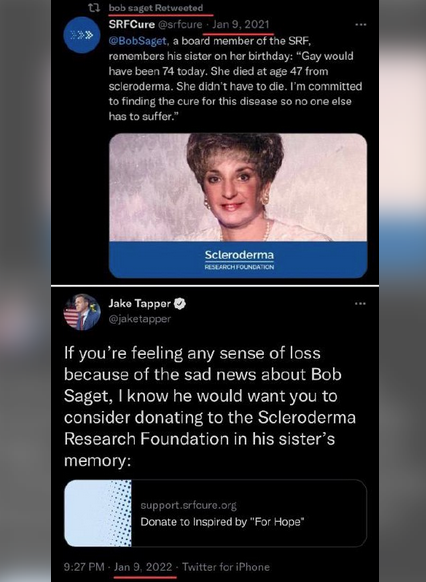Click the retweet arrows icon
The width and height of the screenshot is (426, 582).
coord(94,8)
